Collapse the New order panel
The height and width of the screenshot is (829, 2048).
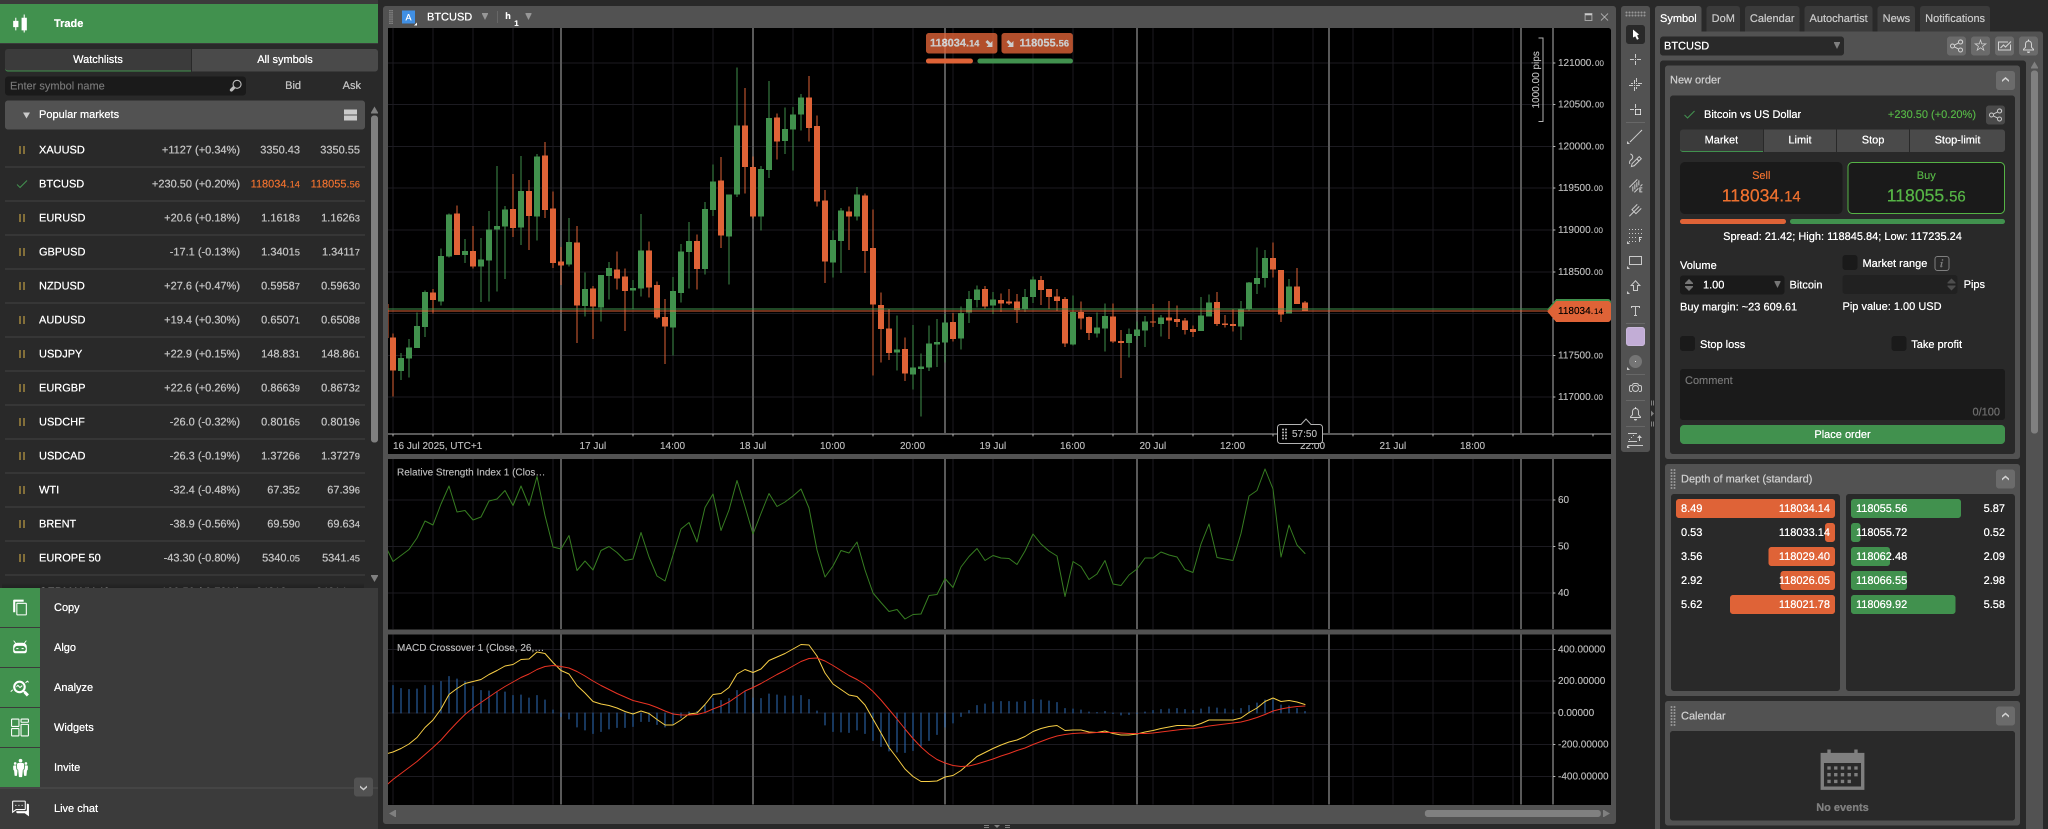(x=2005, y=80)
